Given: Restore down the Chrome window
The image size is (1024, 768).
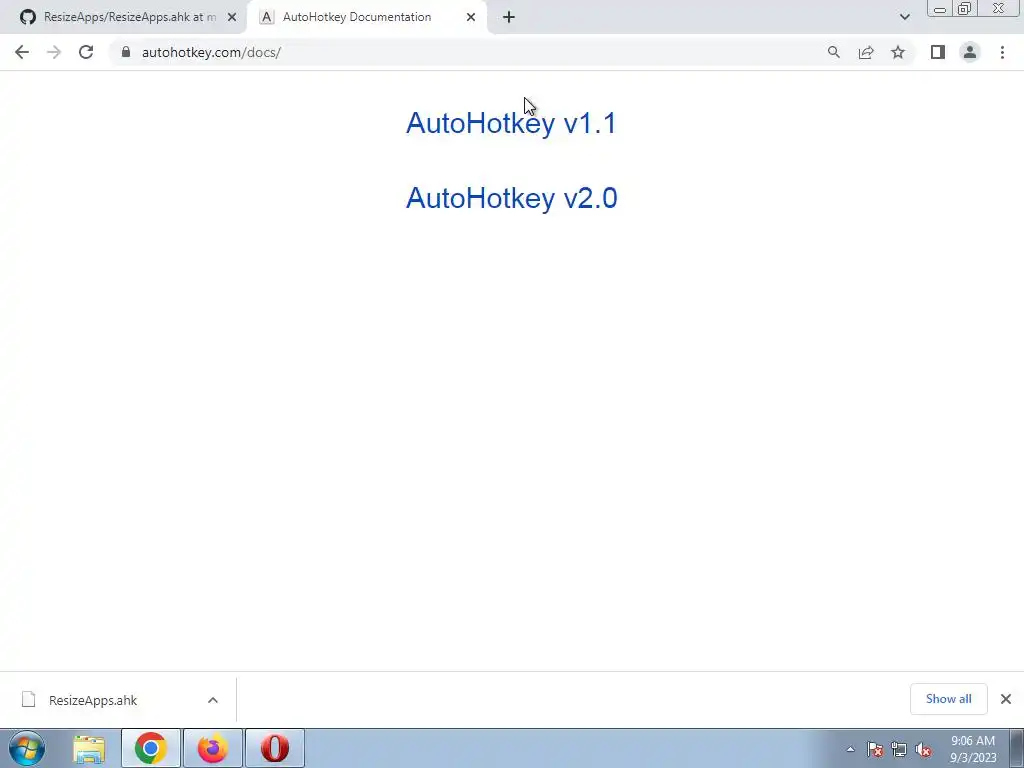Looking at the screenshot, I should pos(964,9).
